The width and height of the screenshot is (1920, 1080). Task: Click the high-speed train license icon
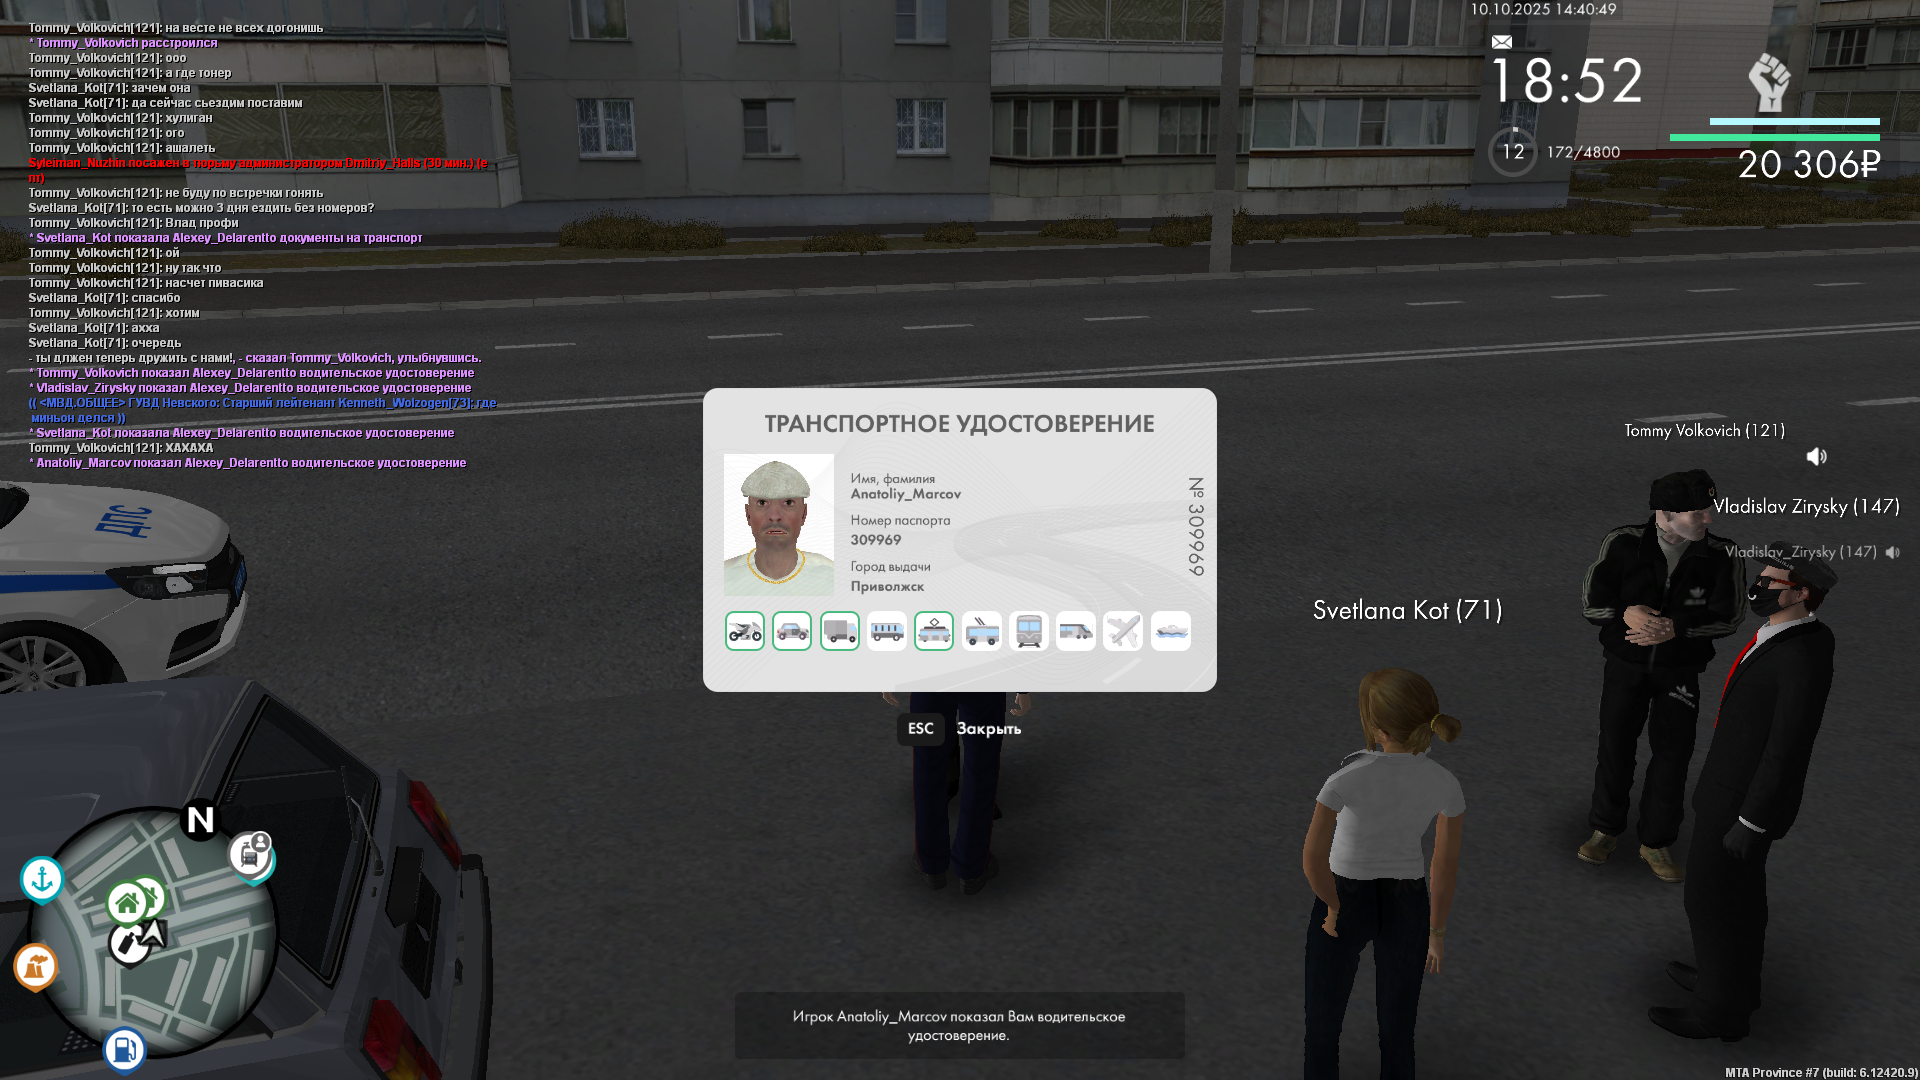[1076, 631]
